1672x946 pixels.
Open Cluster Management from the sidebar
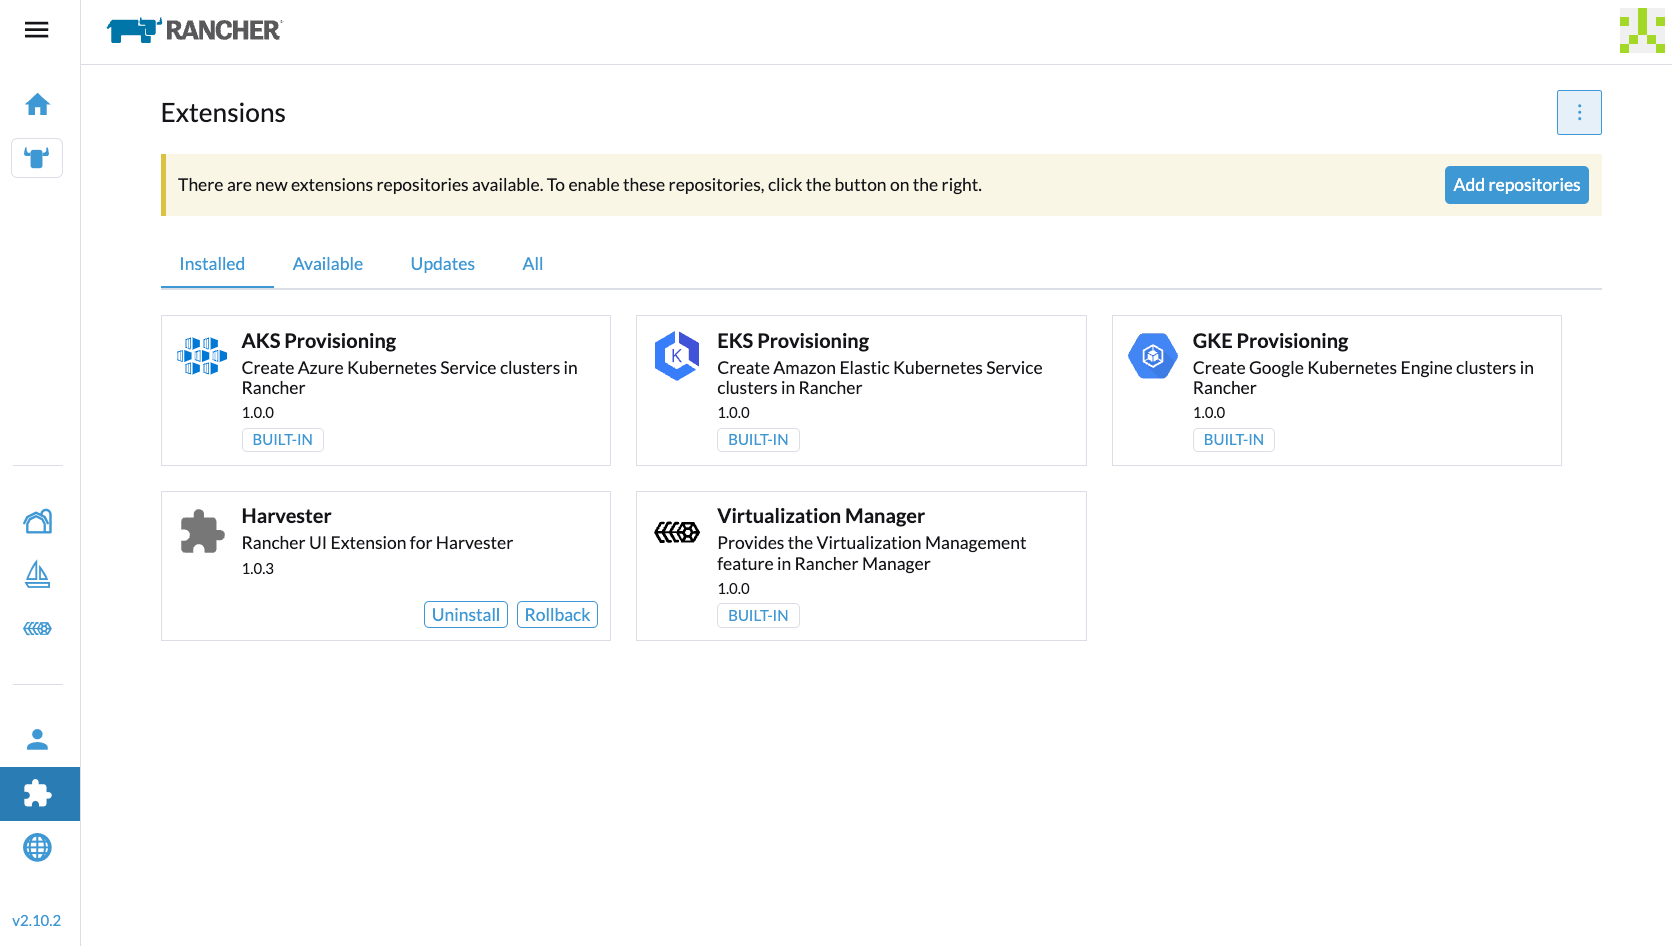coord(37,521)
